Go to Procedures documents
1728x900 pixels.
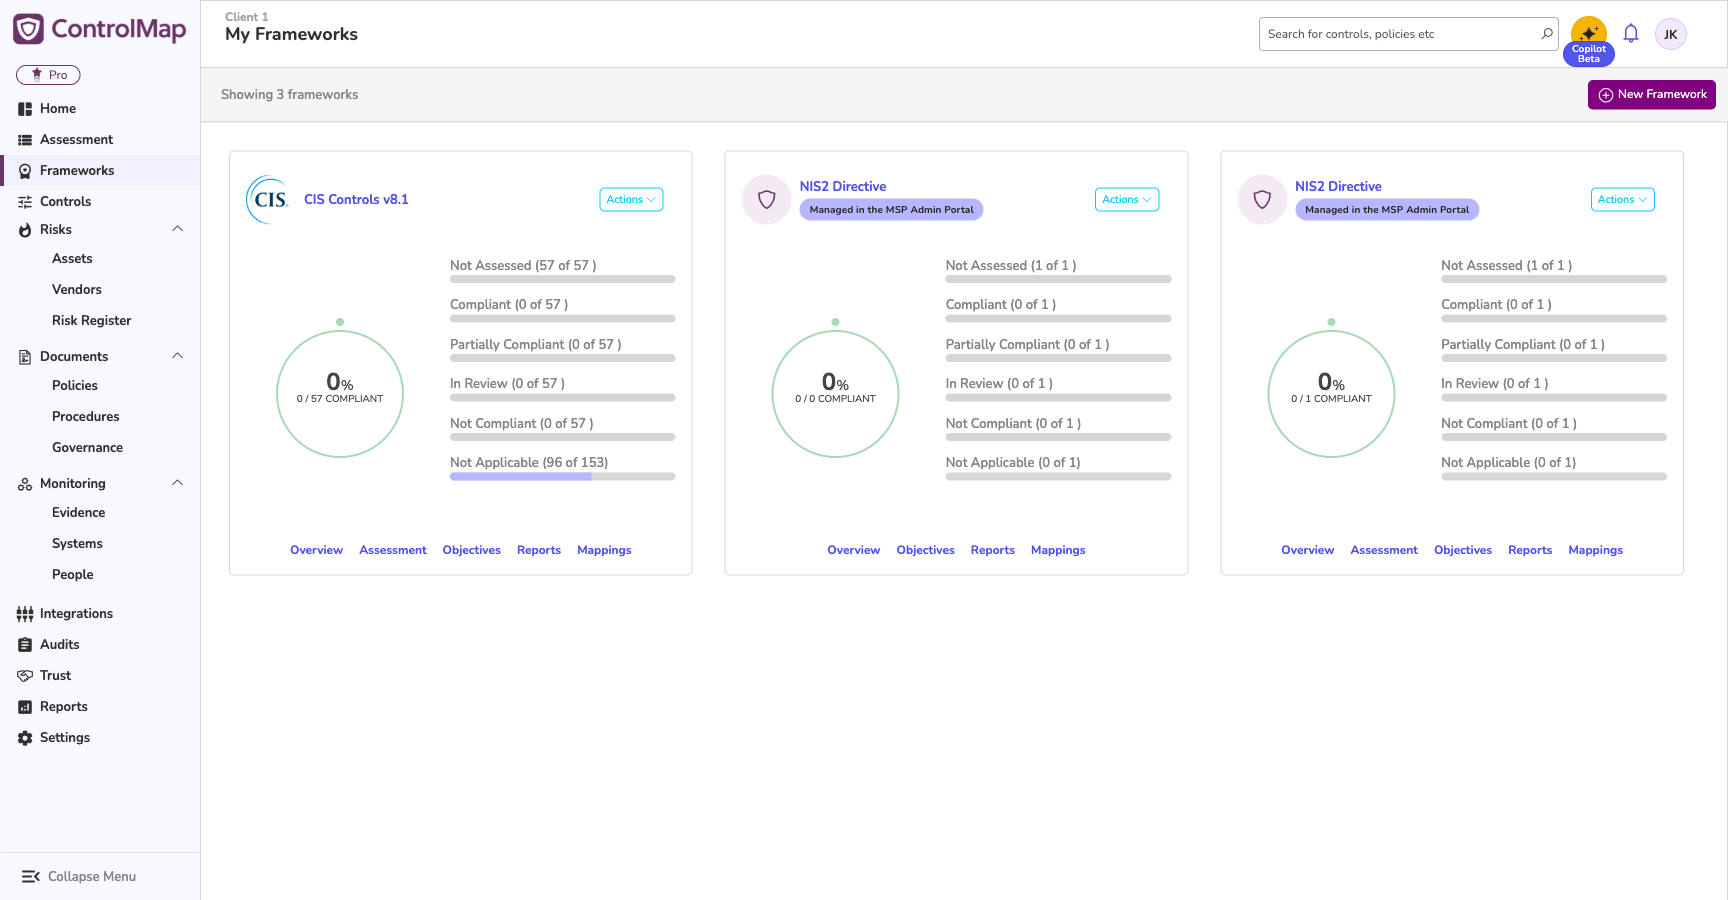pos(86,417)
